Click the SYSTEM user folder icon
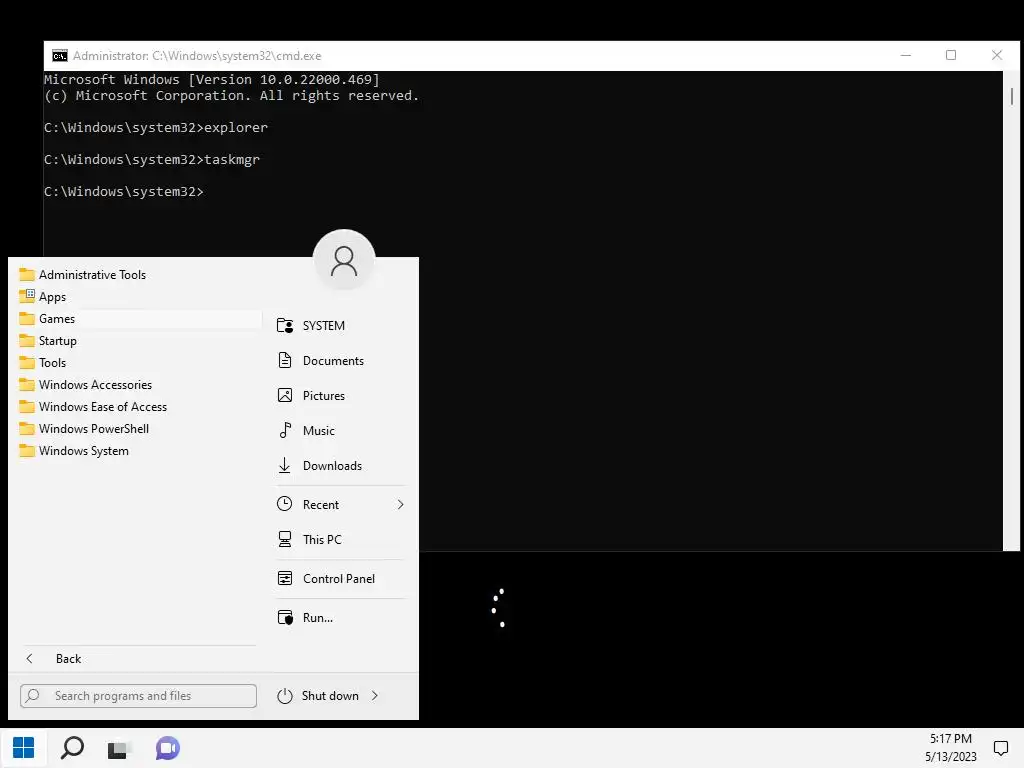 point(285,325)
